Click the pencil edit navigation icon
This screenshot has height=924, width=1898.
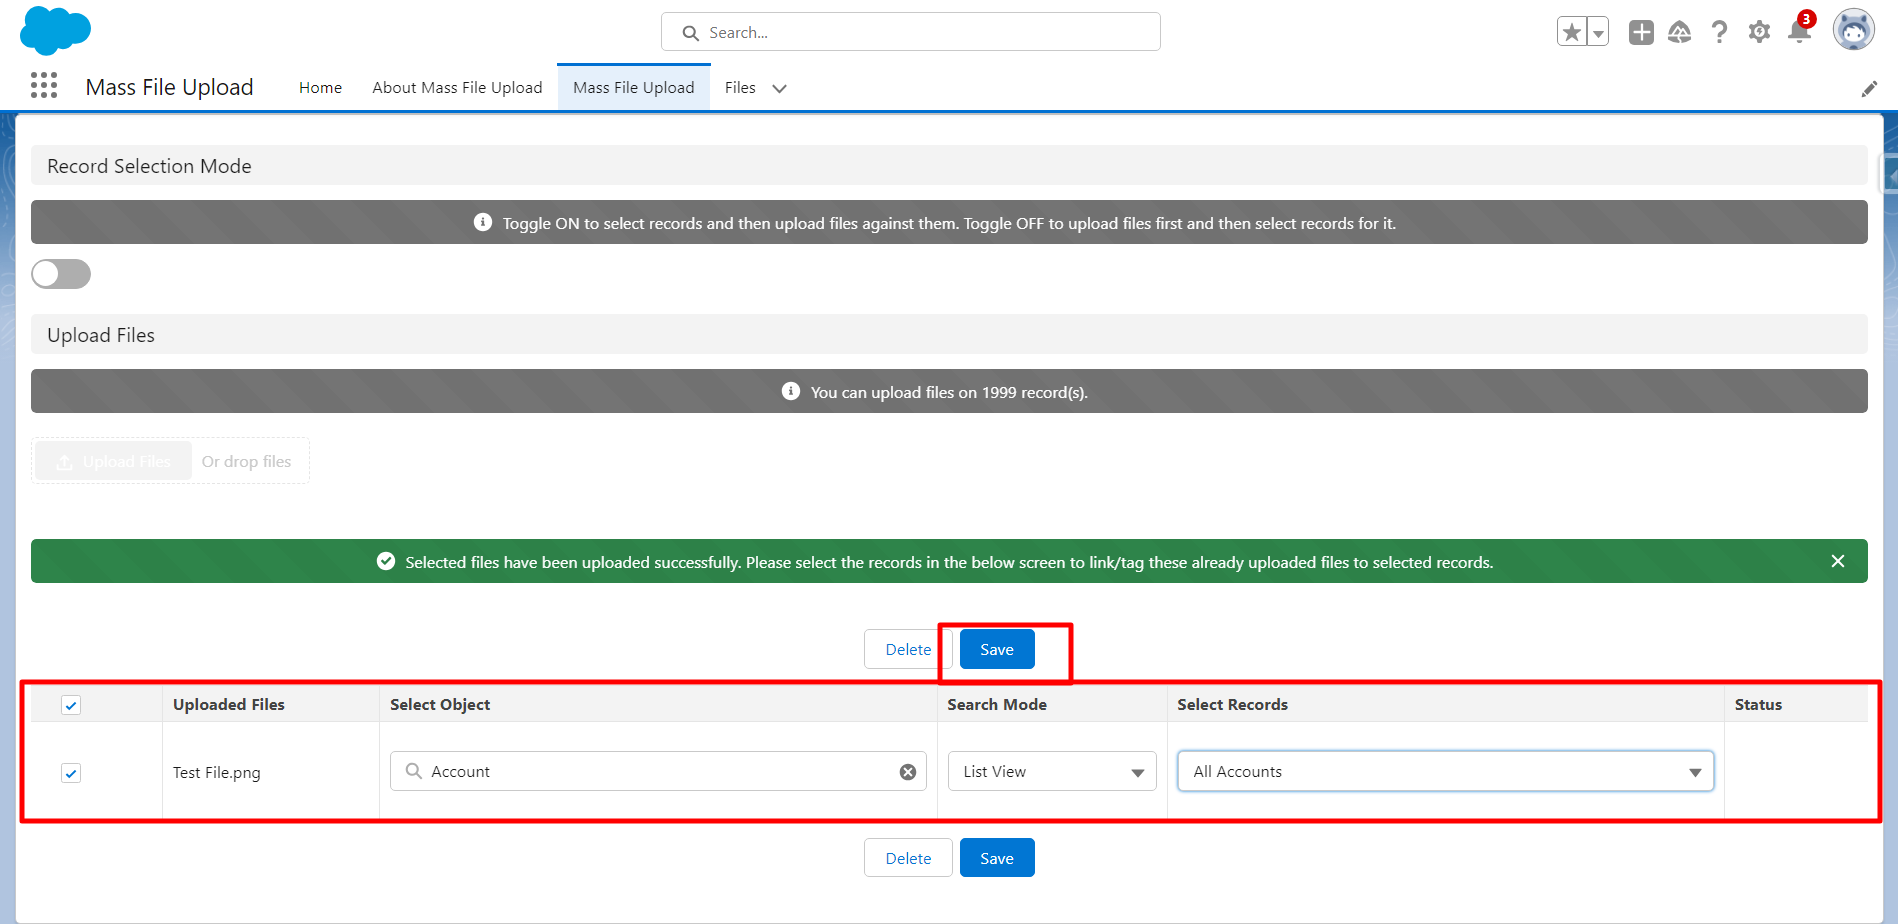click(1869, 89)
